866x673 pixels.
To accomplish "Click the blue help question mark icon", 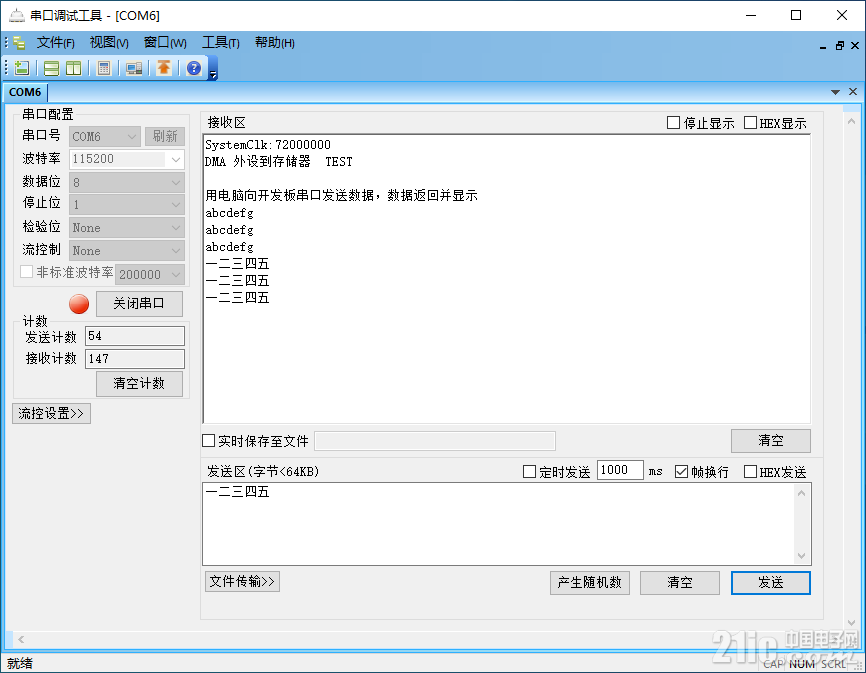I will [194, 68].
